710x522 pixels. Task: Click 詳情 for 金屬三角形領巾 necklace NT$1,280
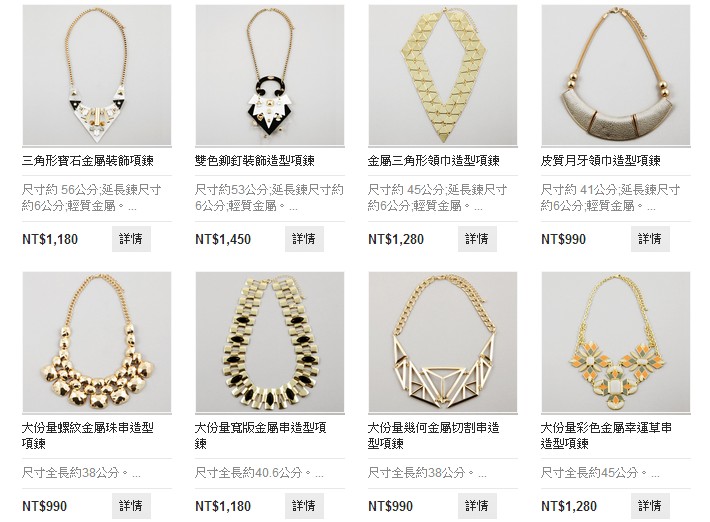477,239
